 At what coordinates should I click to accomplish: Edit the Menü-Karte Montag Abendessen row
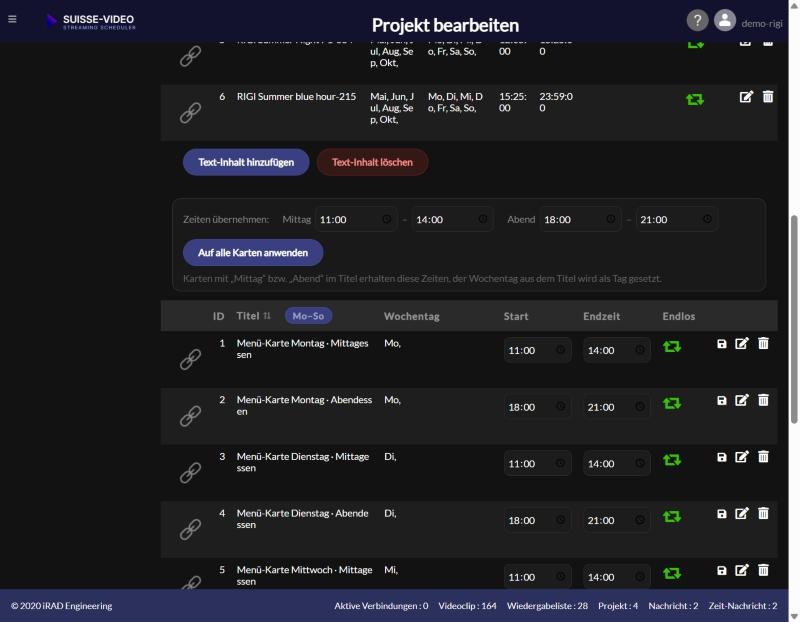742,400
